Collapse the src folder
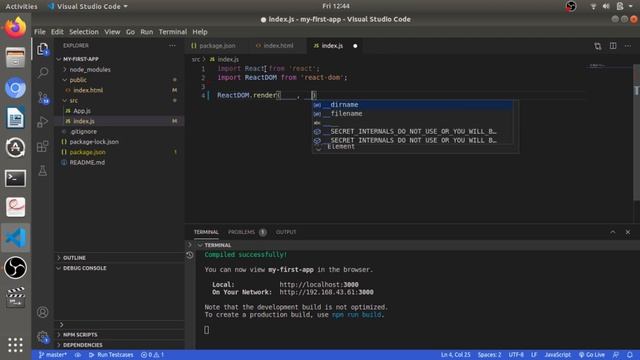The height and width of the screenshot is (360, 640). [x=118, y=100]
